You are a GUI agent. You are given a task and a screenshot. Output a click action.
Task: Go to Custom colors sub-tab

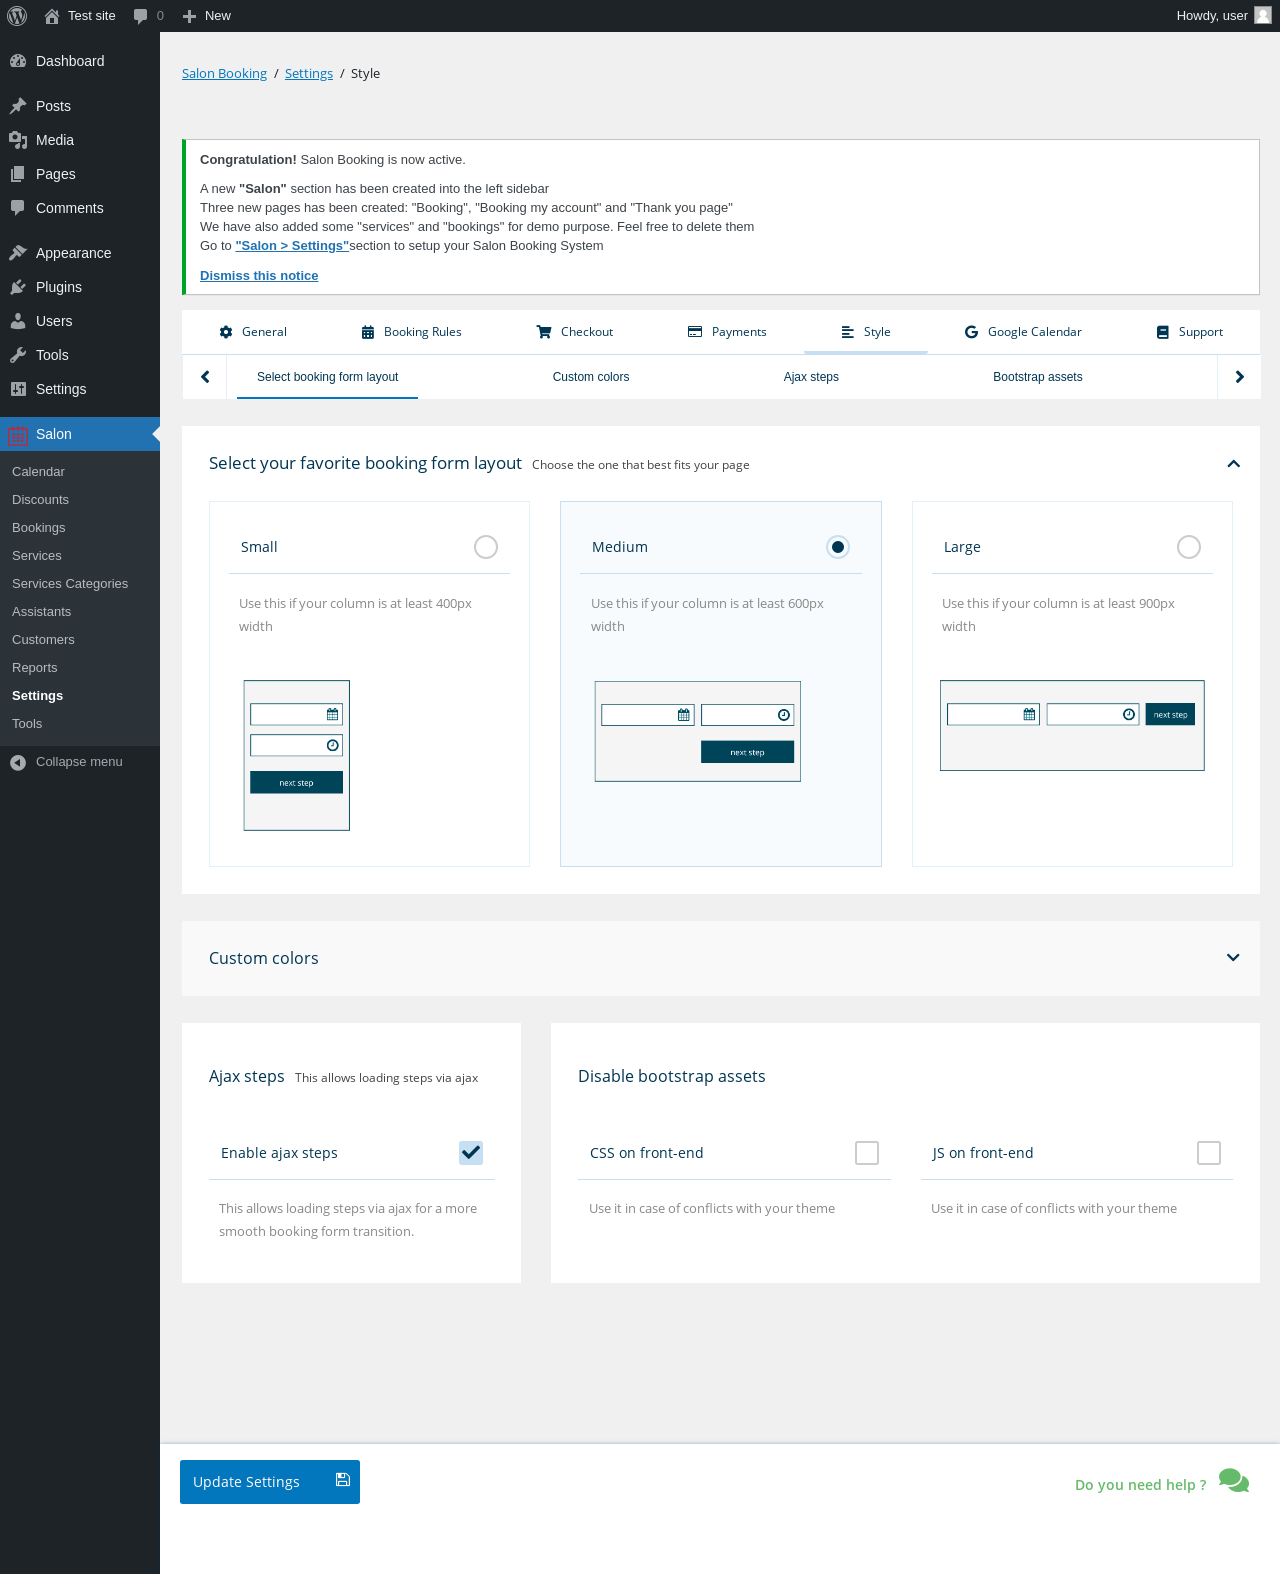(591, 377)
